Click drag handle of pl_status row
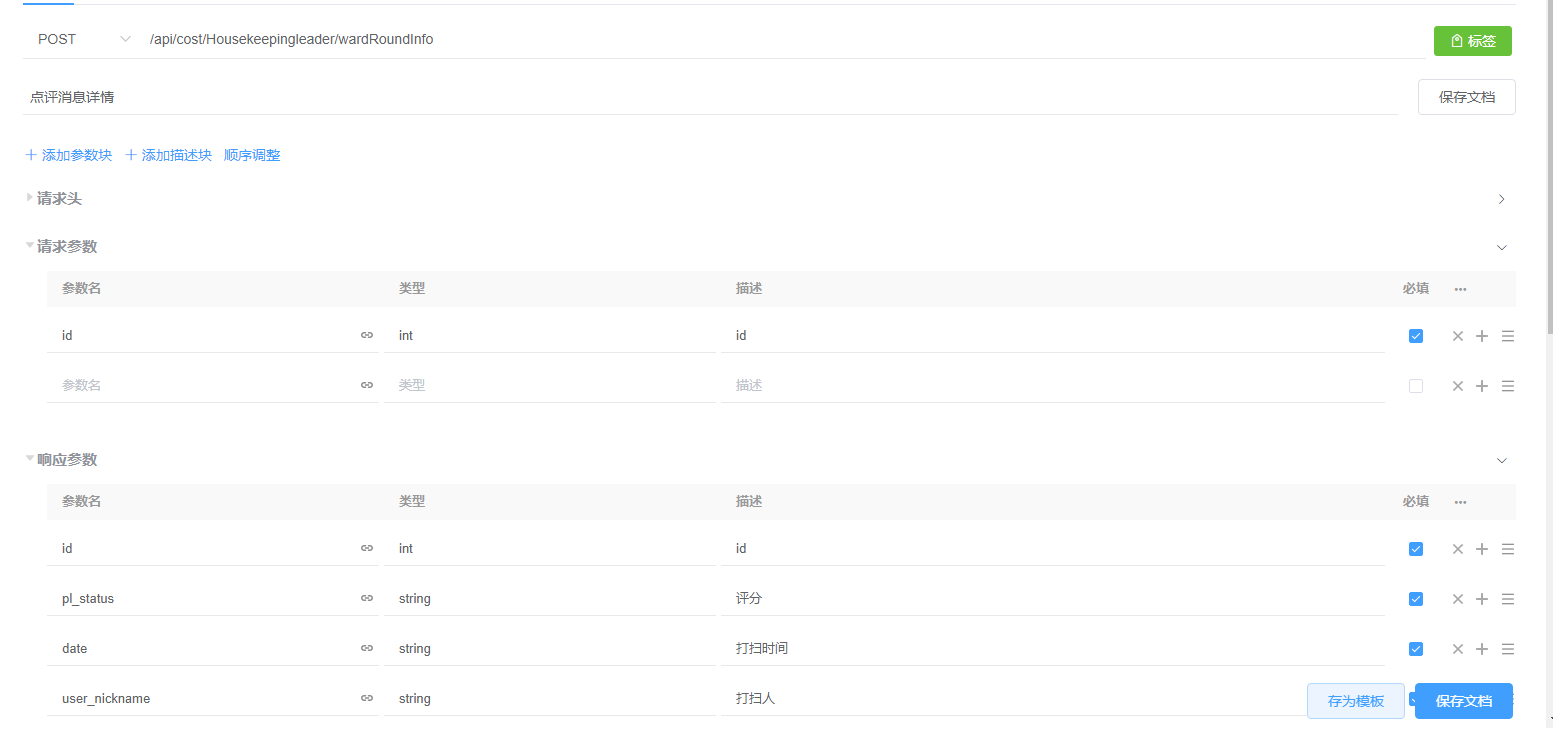The width and height of the screenshot is (1553, 730). pyautogui.click(x=1508, y=599)
